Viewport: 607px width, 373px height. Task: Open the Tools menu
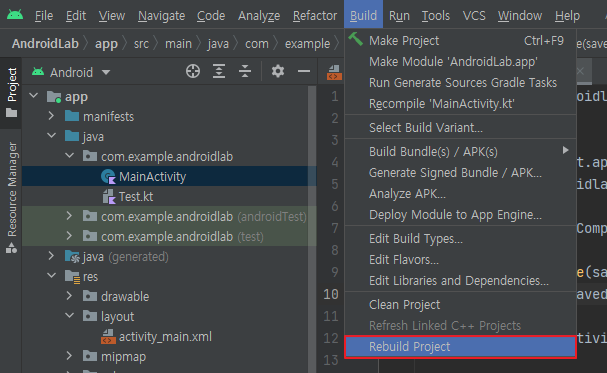point(436,16)
